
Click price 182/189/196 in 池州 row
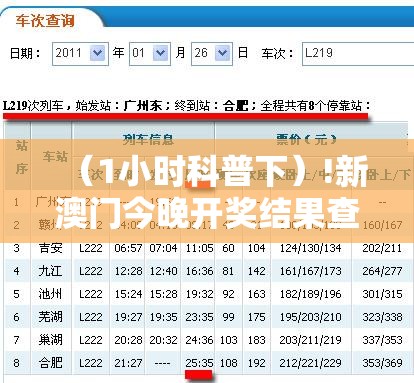[310, 294]
